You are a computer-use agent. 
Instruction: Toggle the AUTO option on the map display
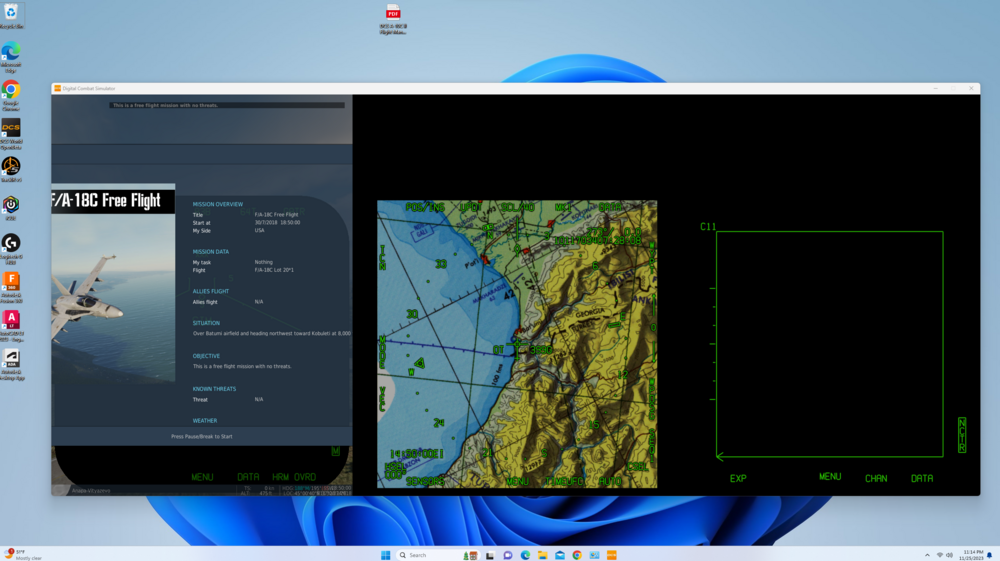pos(610,482)
